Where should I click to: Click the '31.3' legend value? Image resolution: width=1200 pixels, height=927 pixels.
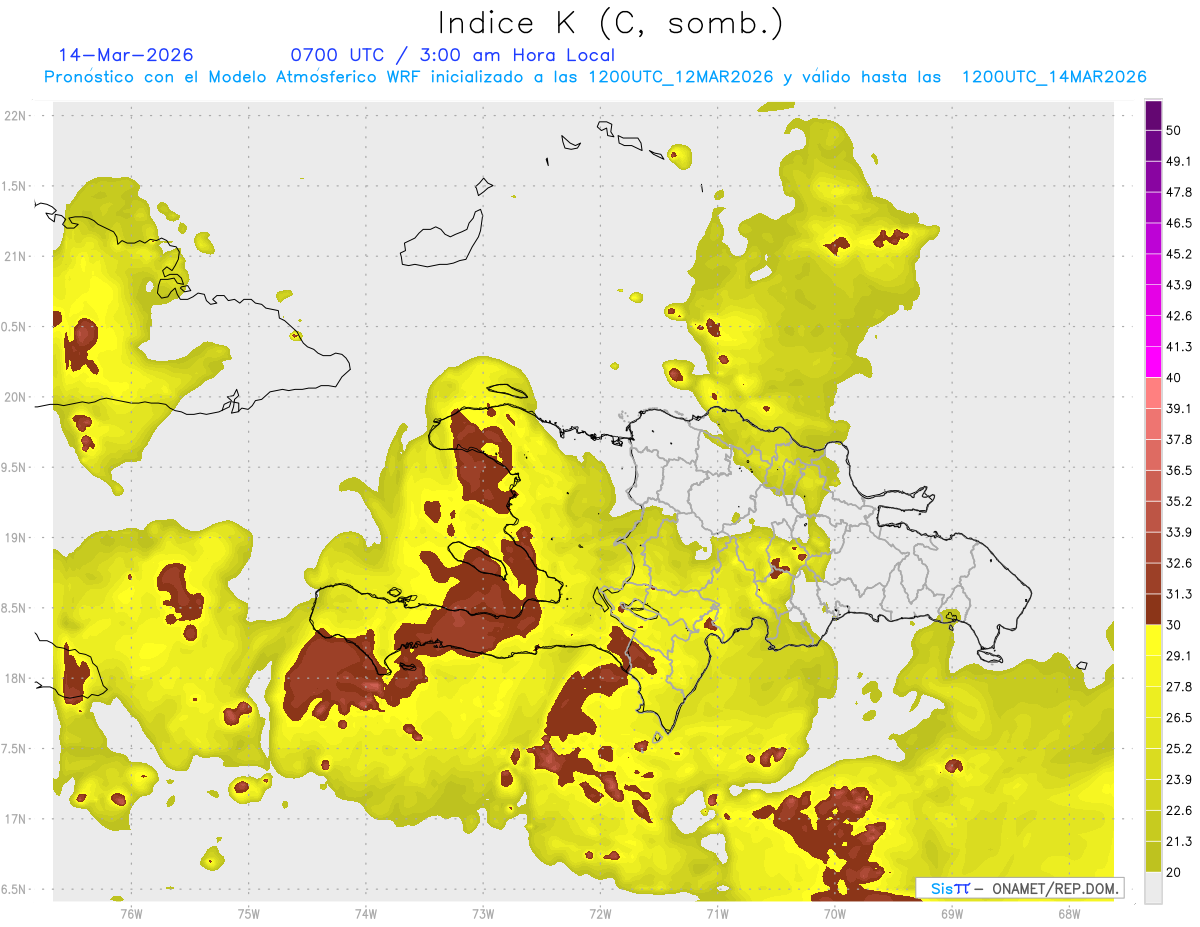[x=1179, y=594]
